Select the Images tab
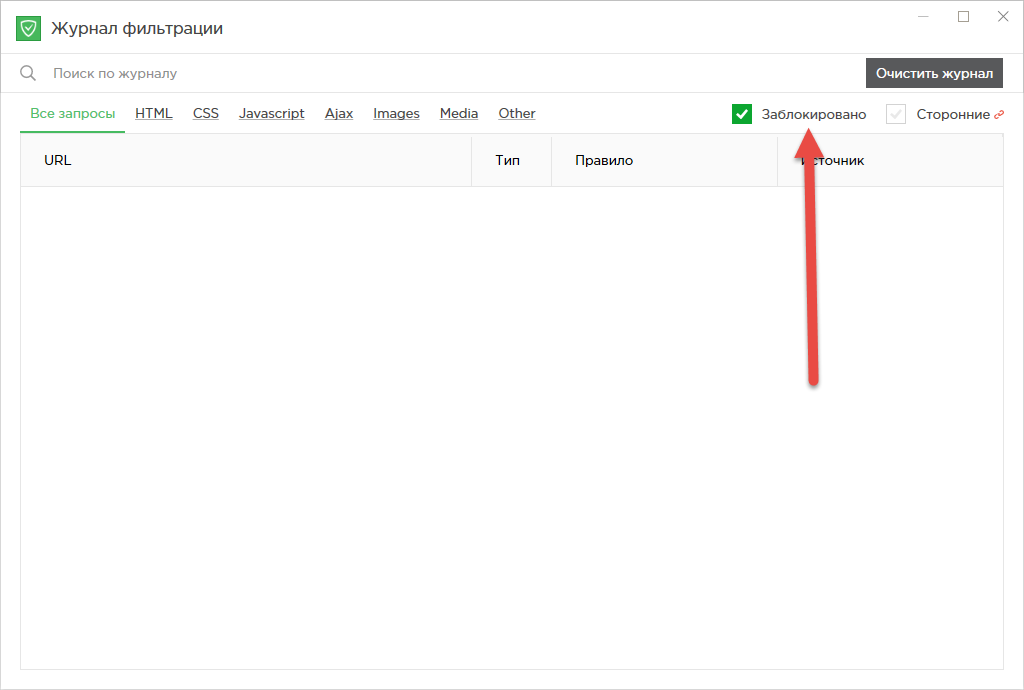 pyautogui.click(x=396, y=114)
